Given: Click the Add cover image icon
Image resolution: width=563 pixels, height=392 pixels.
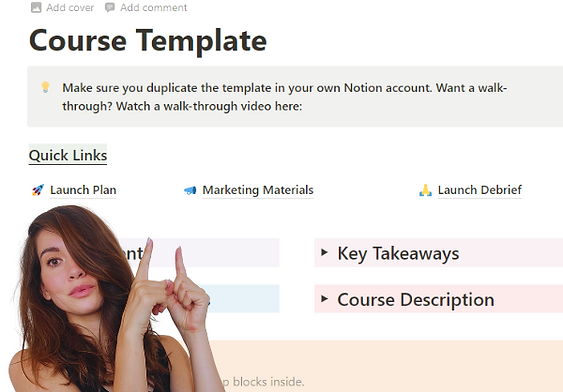Looking at the screenshot, I should (x=36, y=8).
